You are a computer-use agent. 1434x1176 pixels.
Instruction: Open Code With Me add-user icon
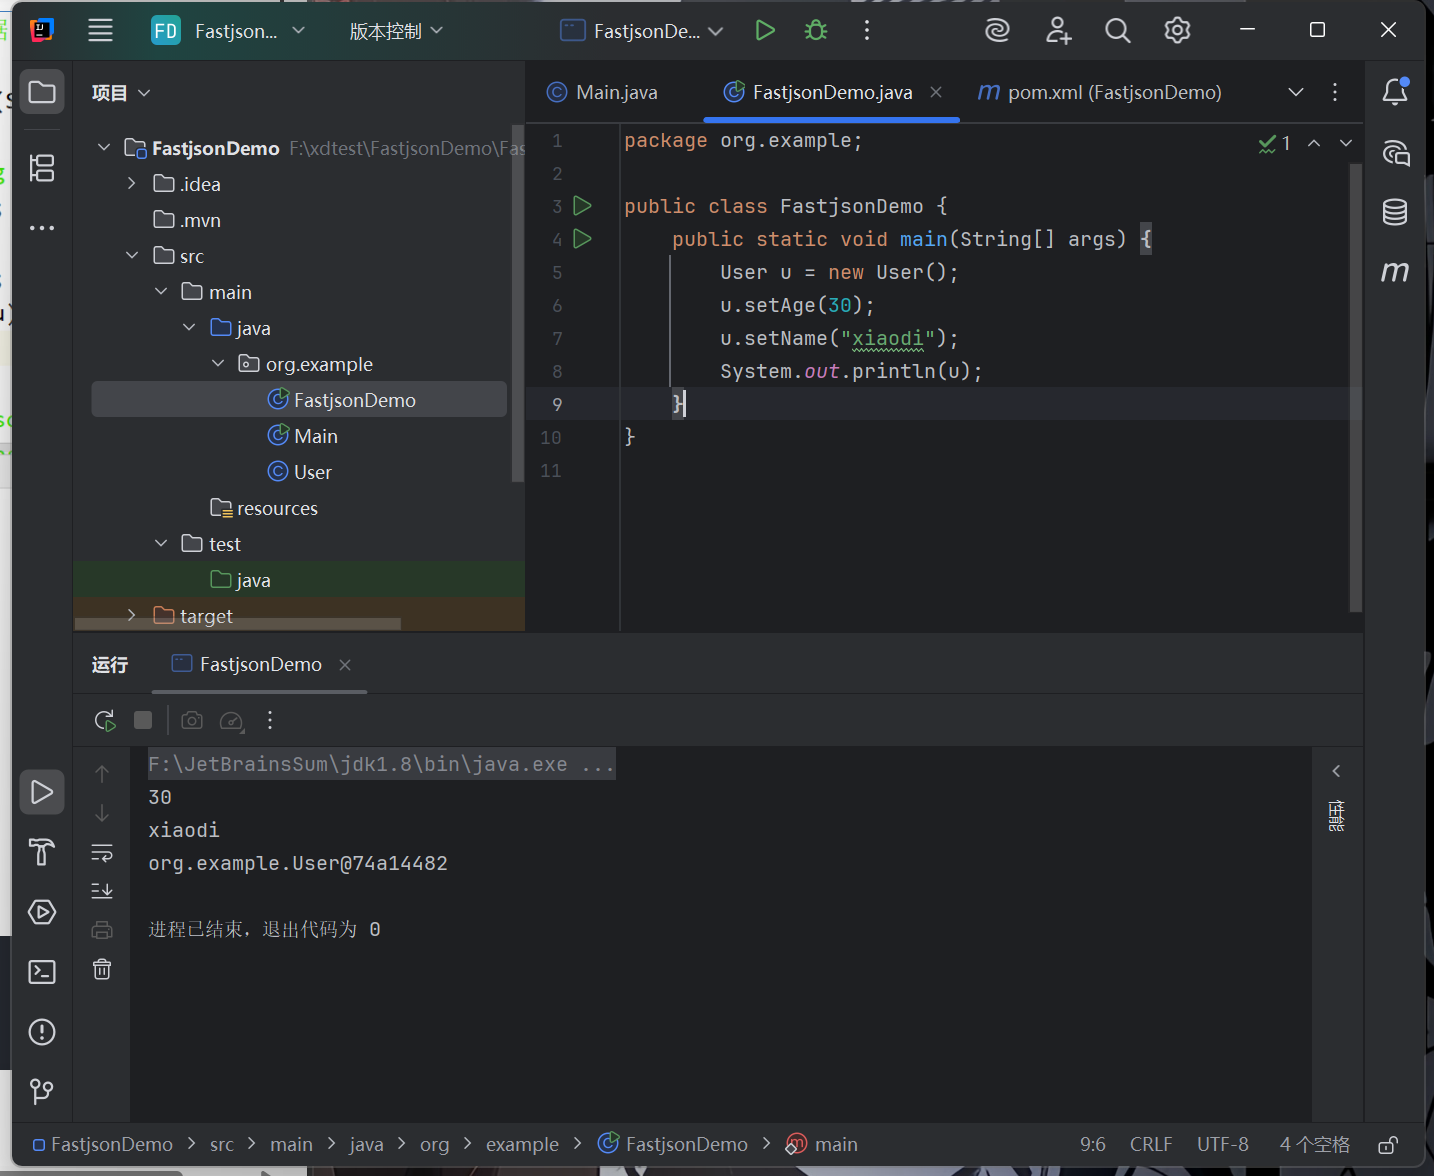(x=1058, y=30)
